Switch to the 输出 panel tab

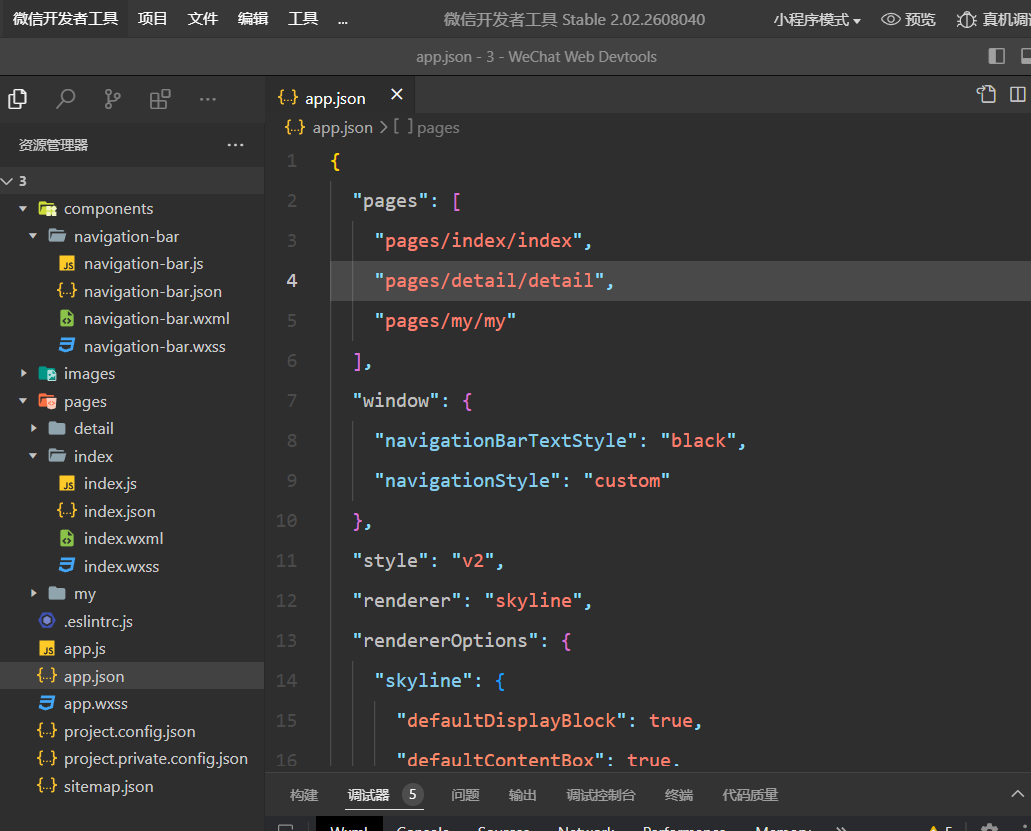pos(522,795)
